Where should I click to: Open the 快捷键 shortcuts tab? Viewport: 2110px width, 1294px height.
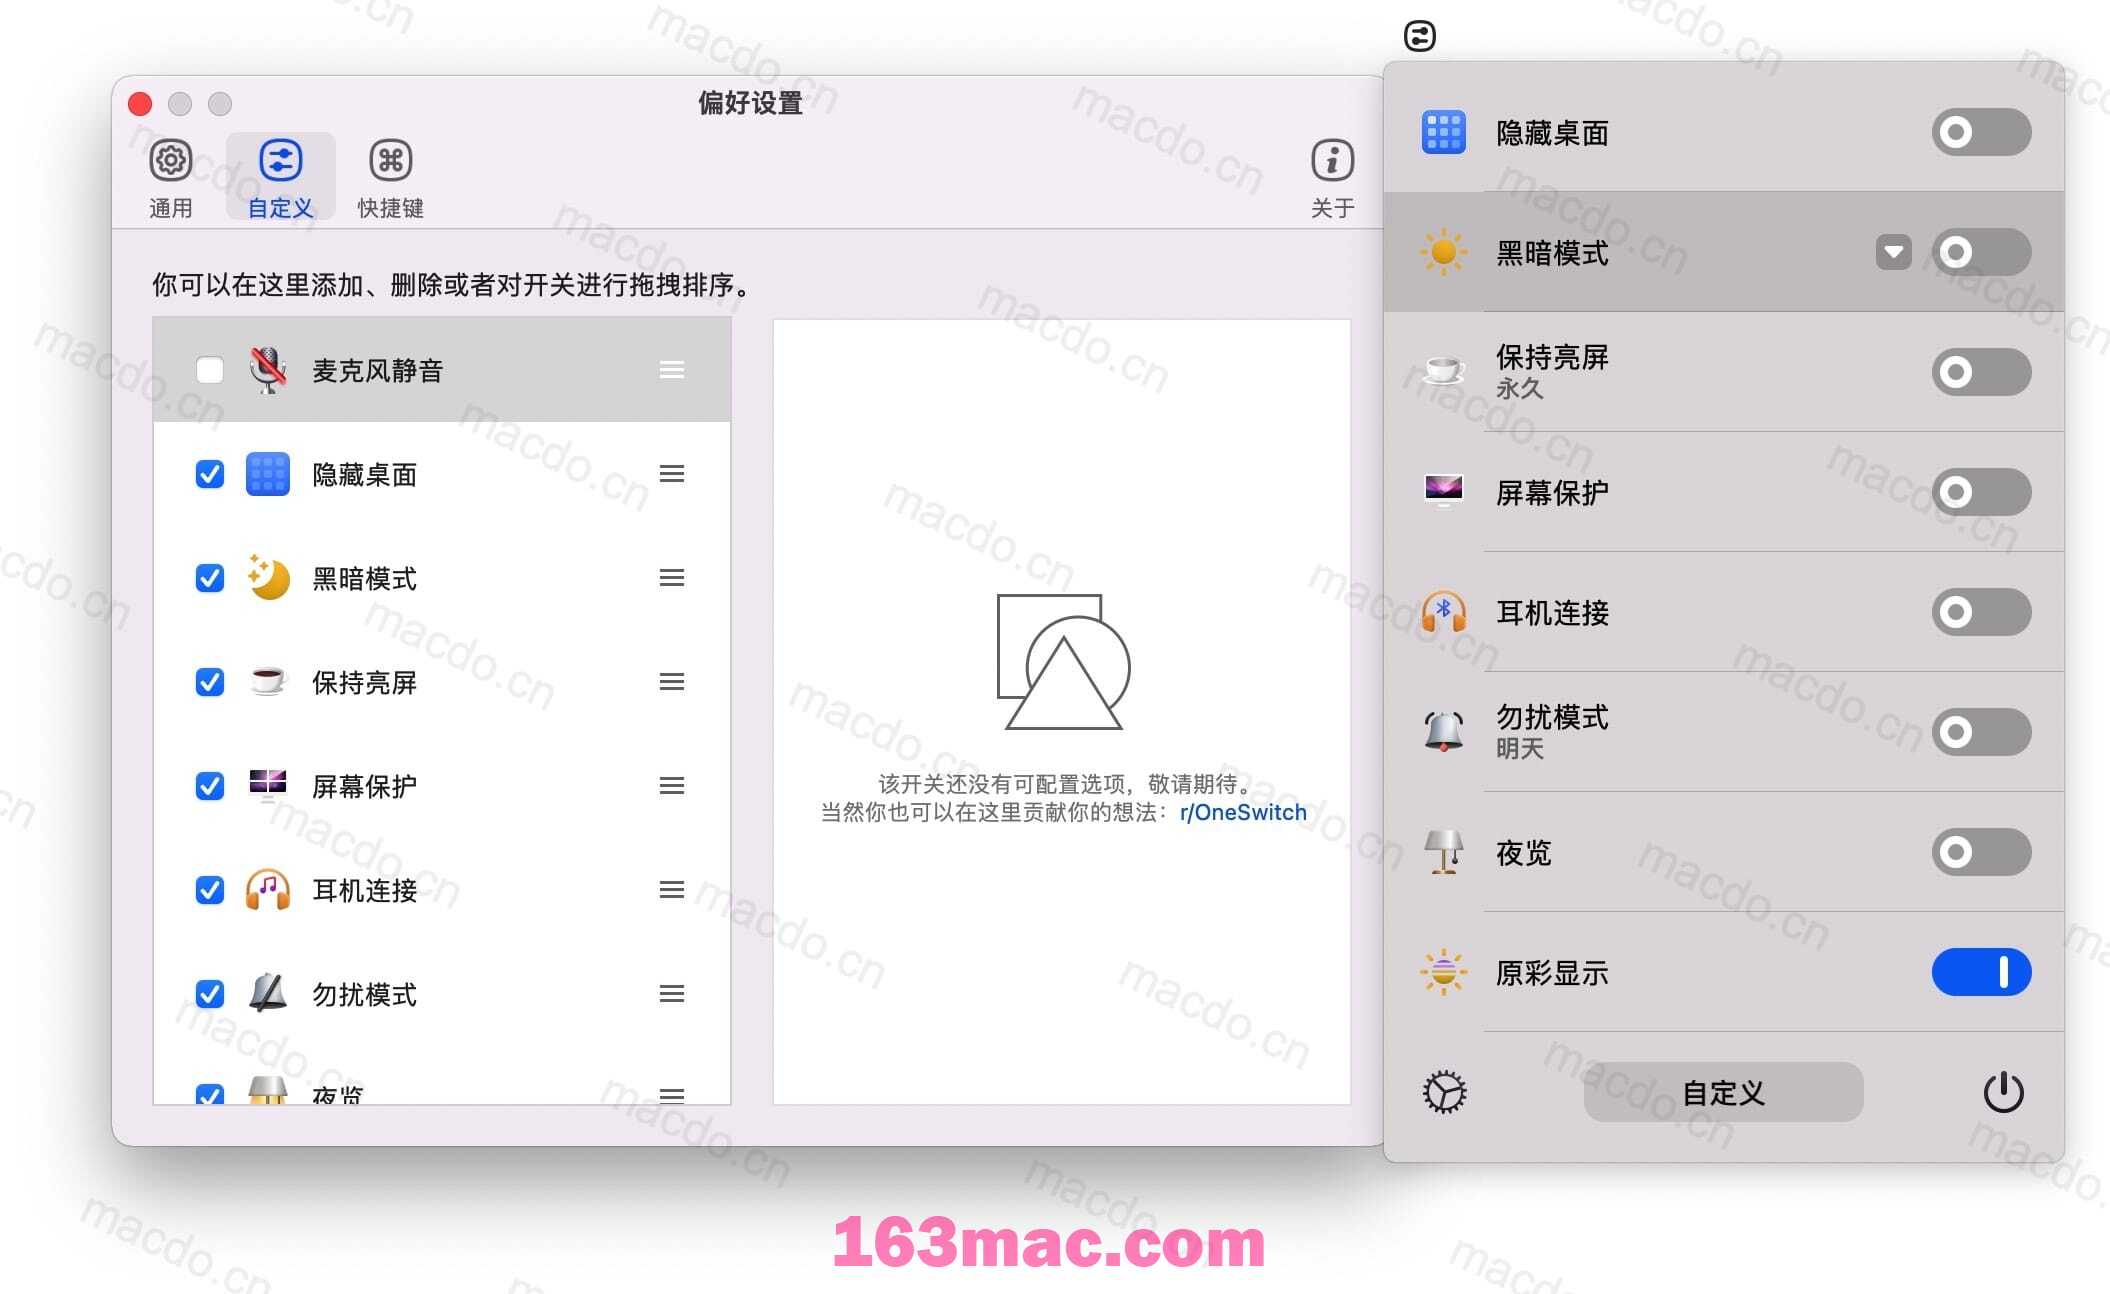390,178
